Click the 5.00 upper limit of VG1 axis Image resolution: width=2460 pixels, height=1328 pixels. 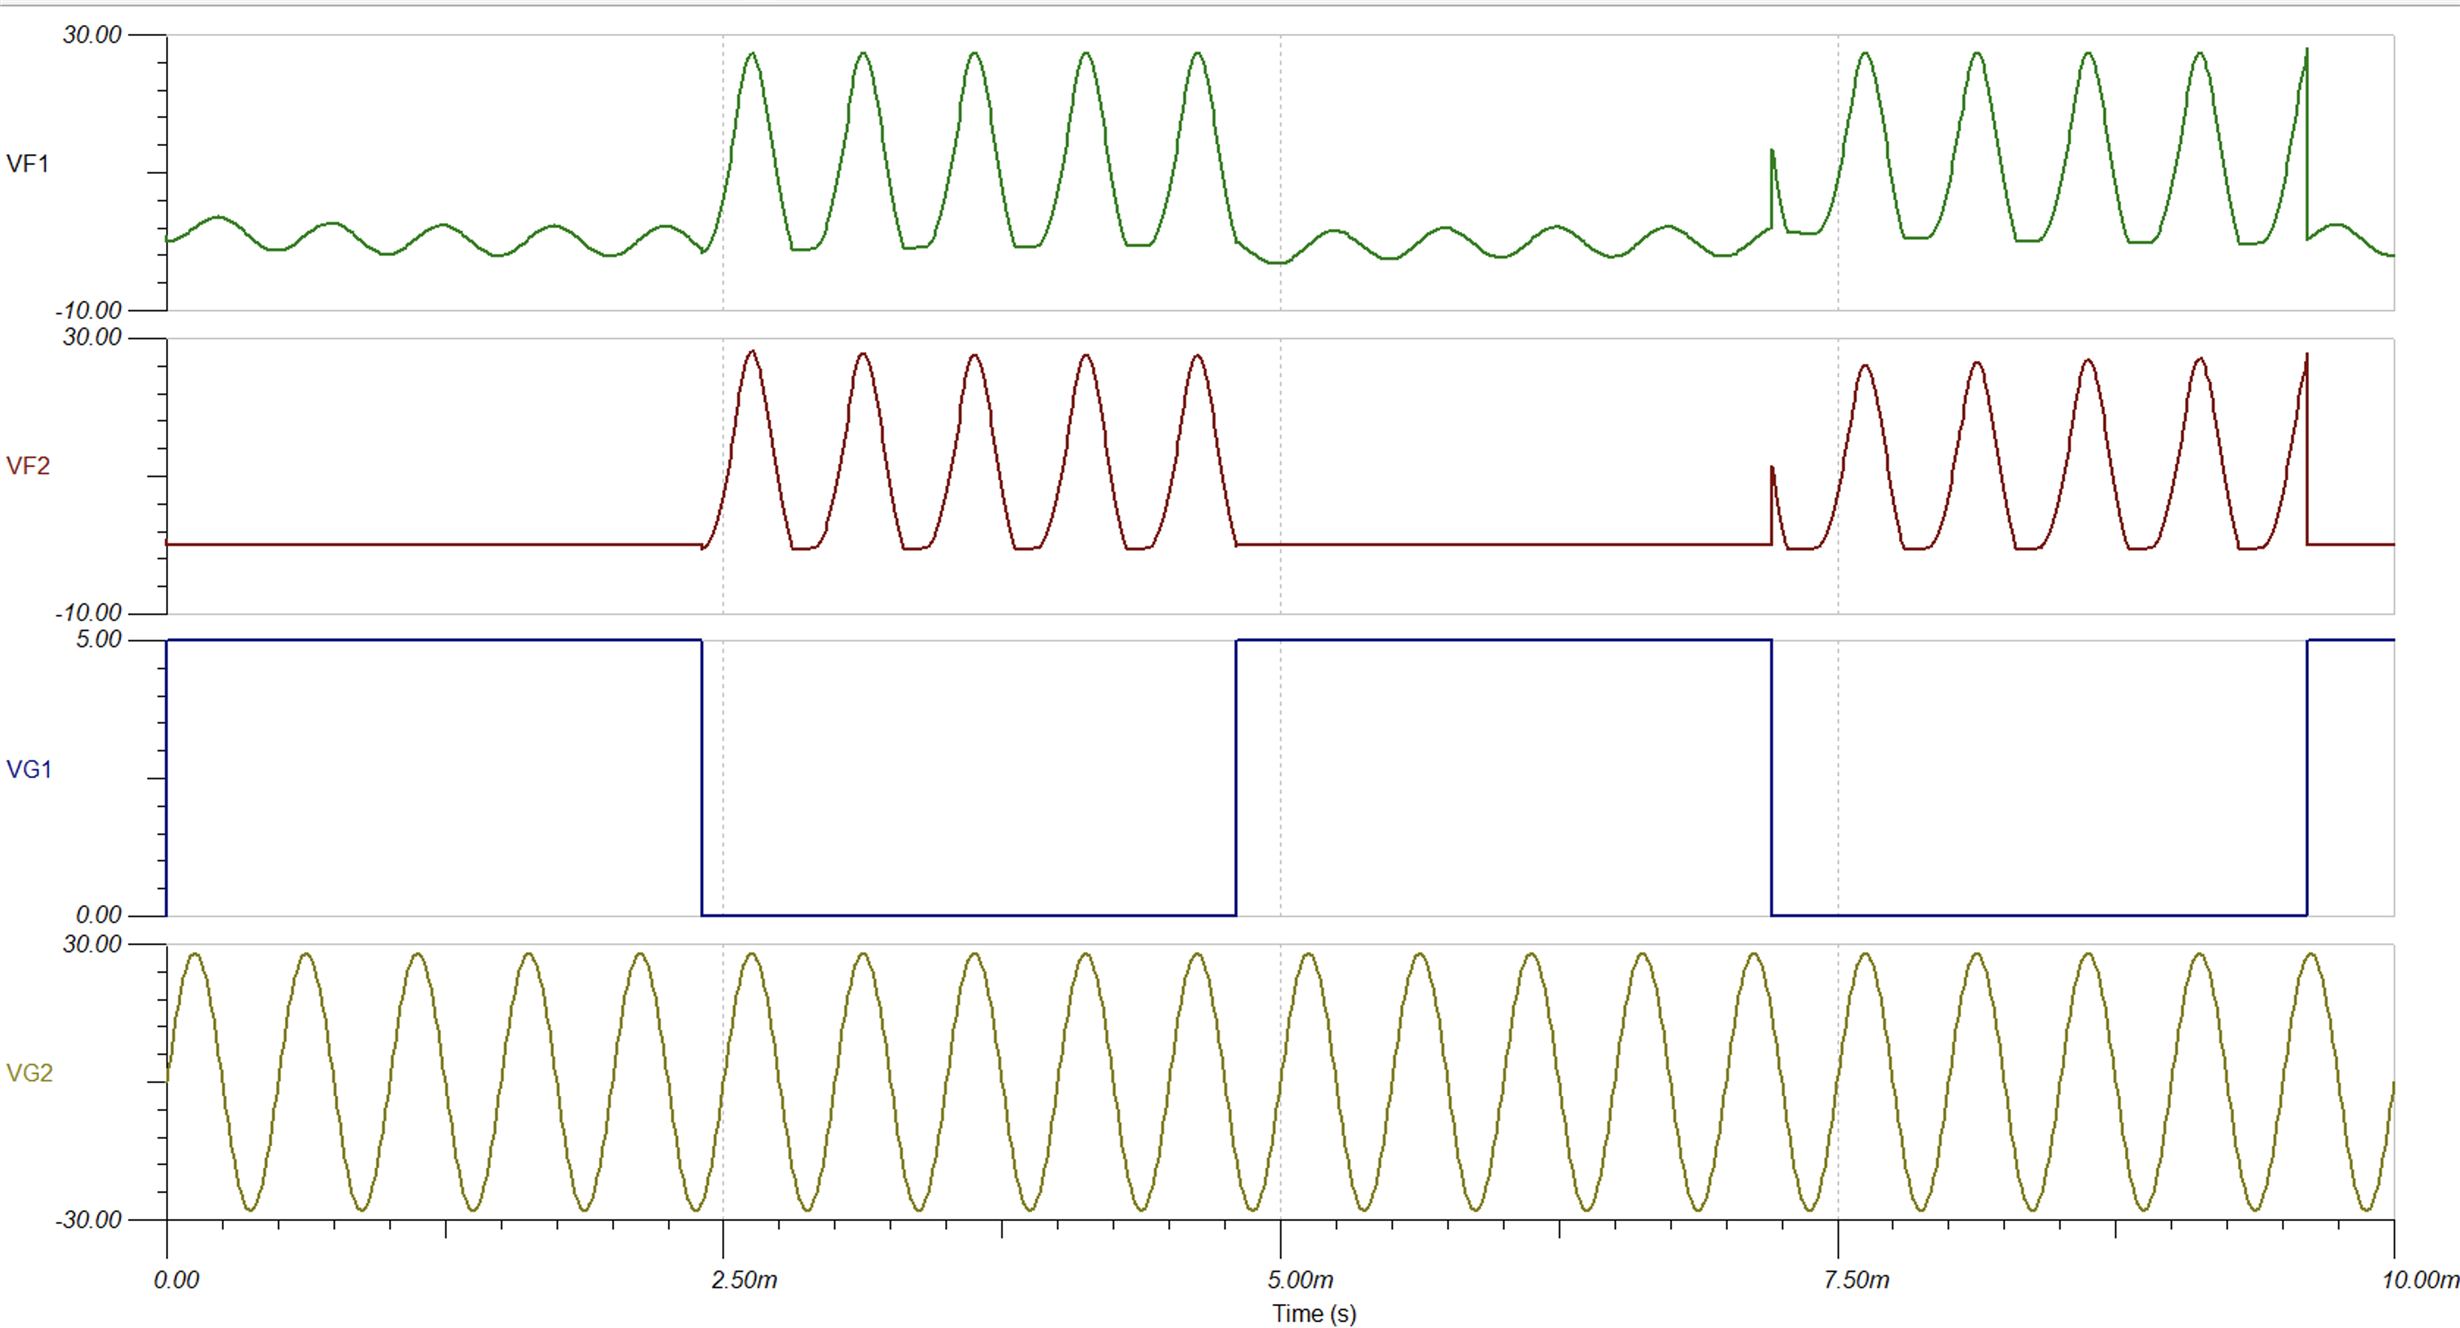point(98,639)
